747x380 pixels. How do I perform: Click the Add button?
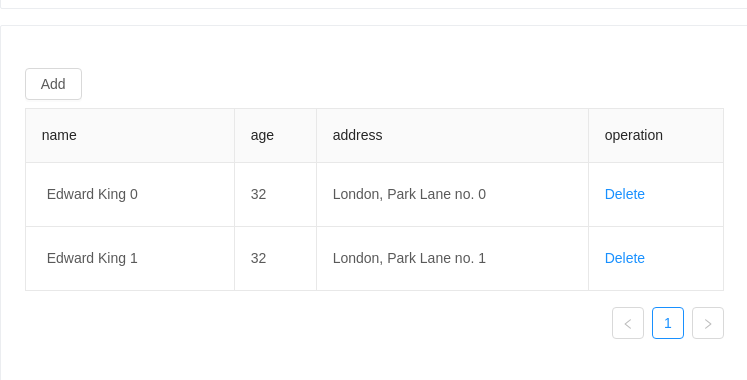53,84
